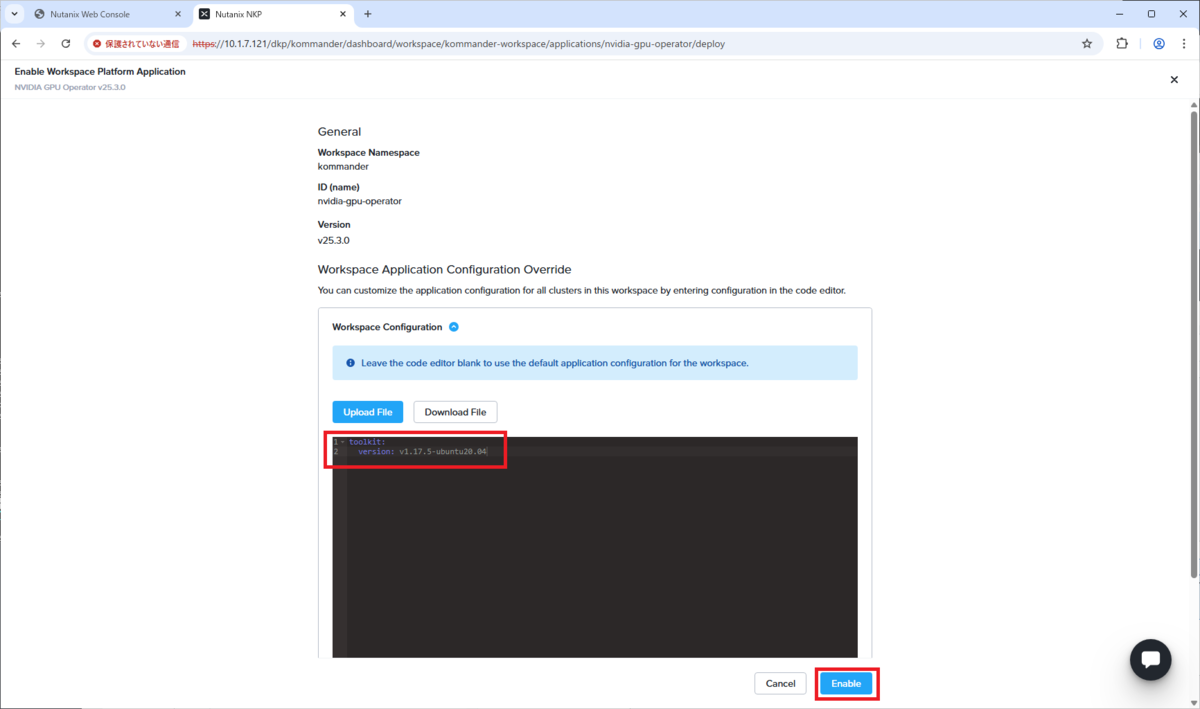The height and width of the screenshot is (709, 1200).
Task: Collapse the toolkit YAML fold arrow
Action: [x=343, y=441]
